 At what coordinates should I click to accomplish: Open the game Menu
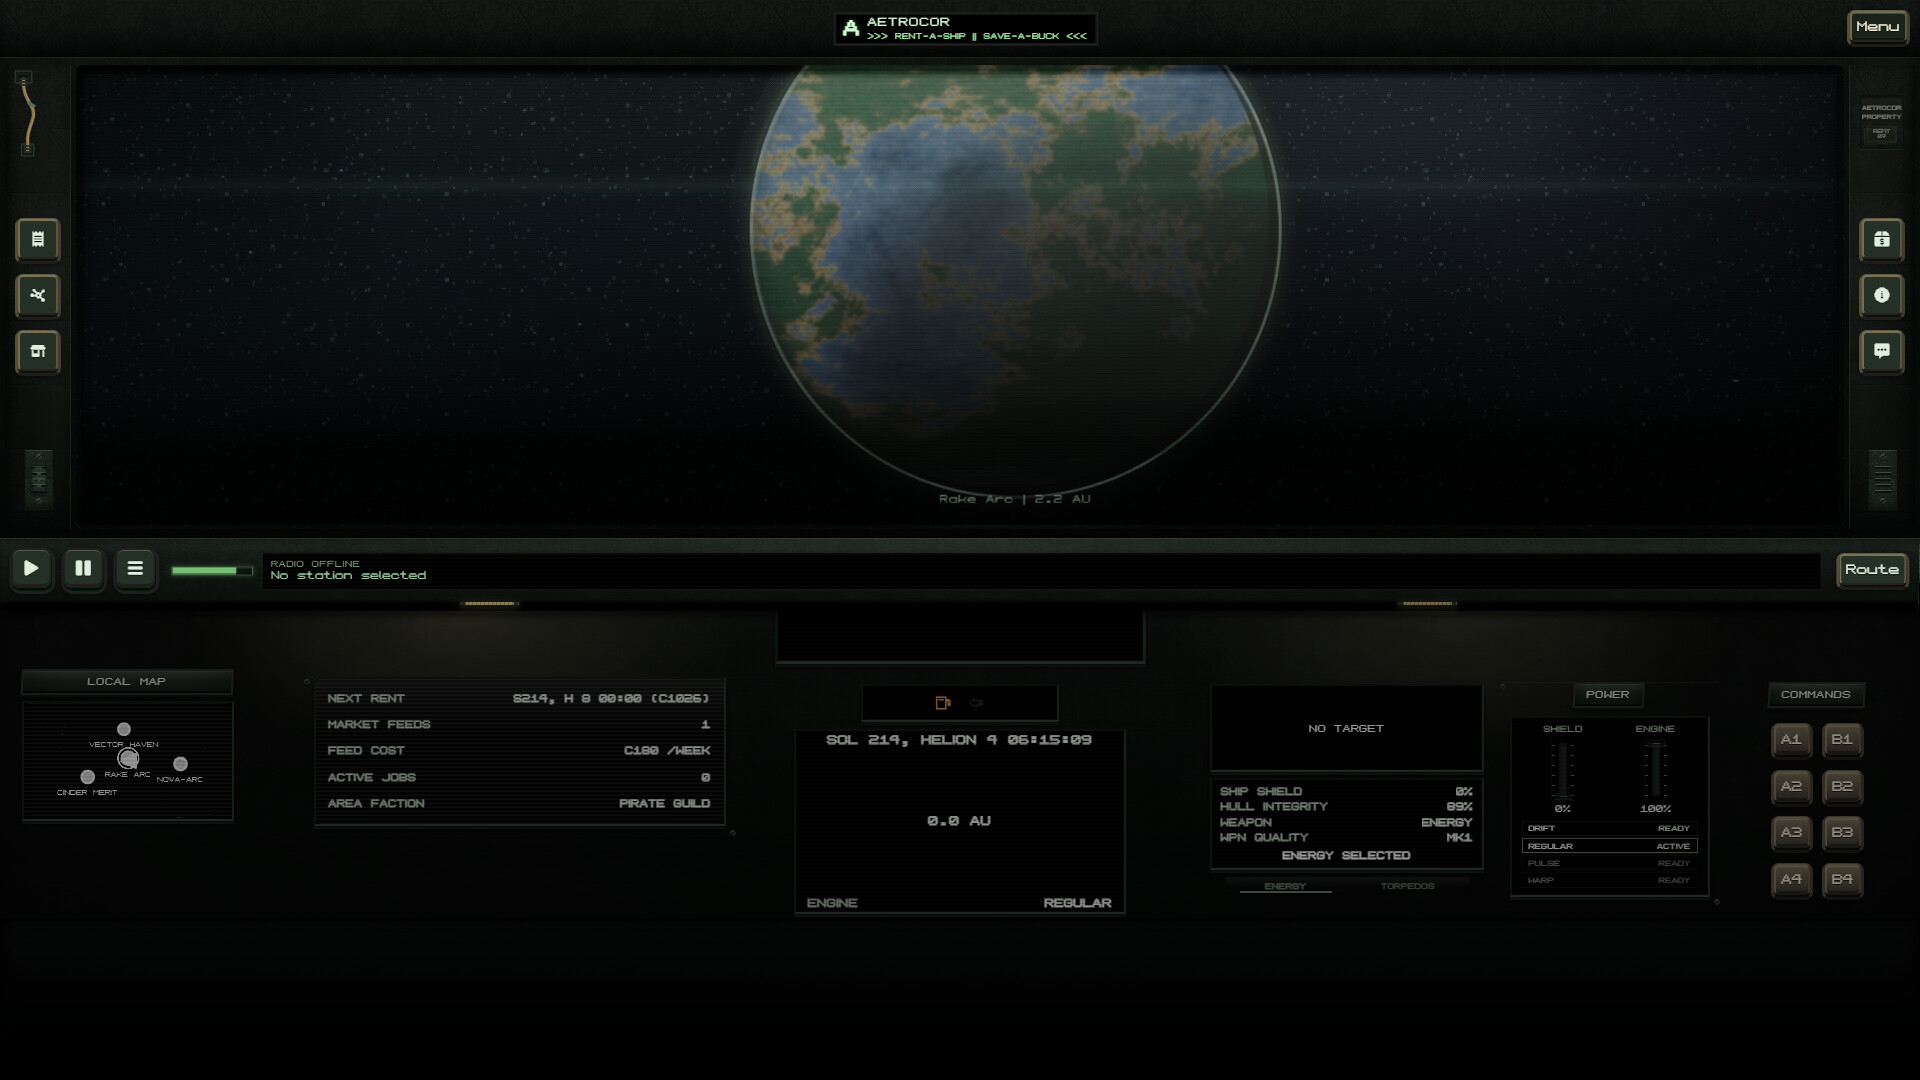pyautogui.click(x=1877, y=27)
